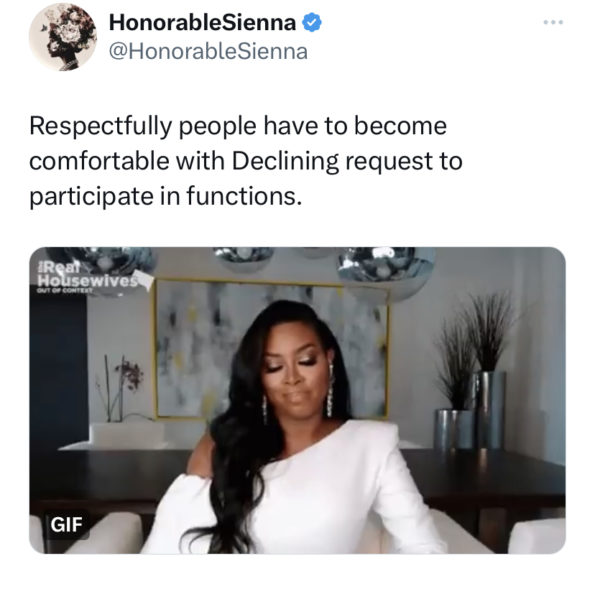This screenshot has height=589, width=595.
Task: Visit the @HonorableSienna handle link
Action: click(208, 52)
